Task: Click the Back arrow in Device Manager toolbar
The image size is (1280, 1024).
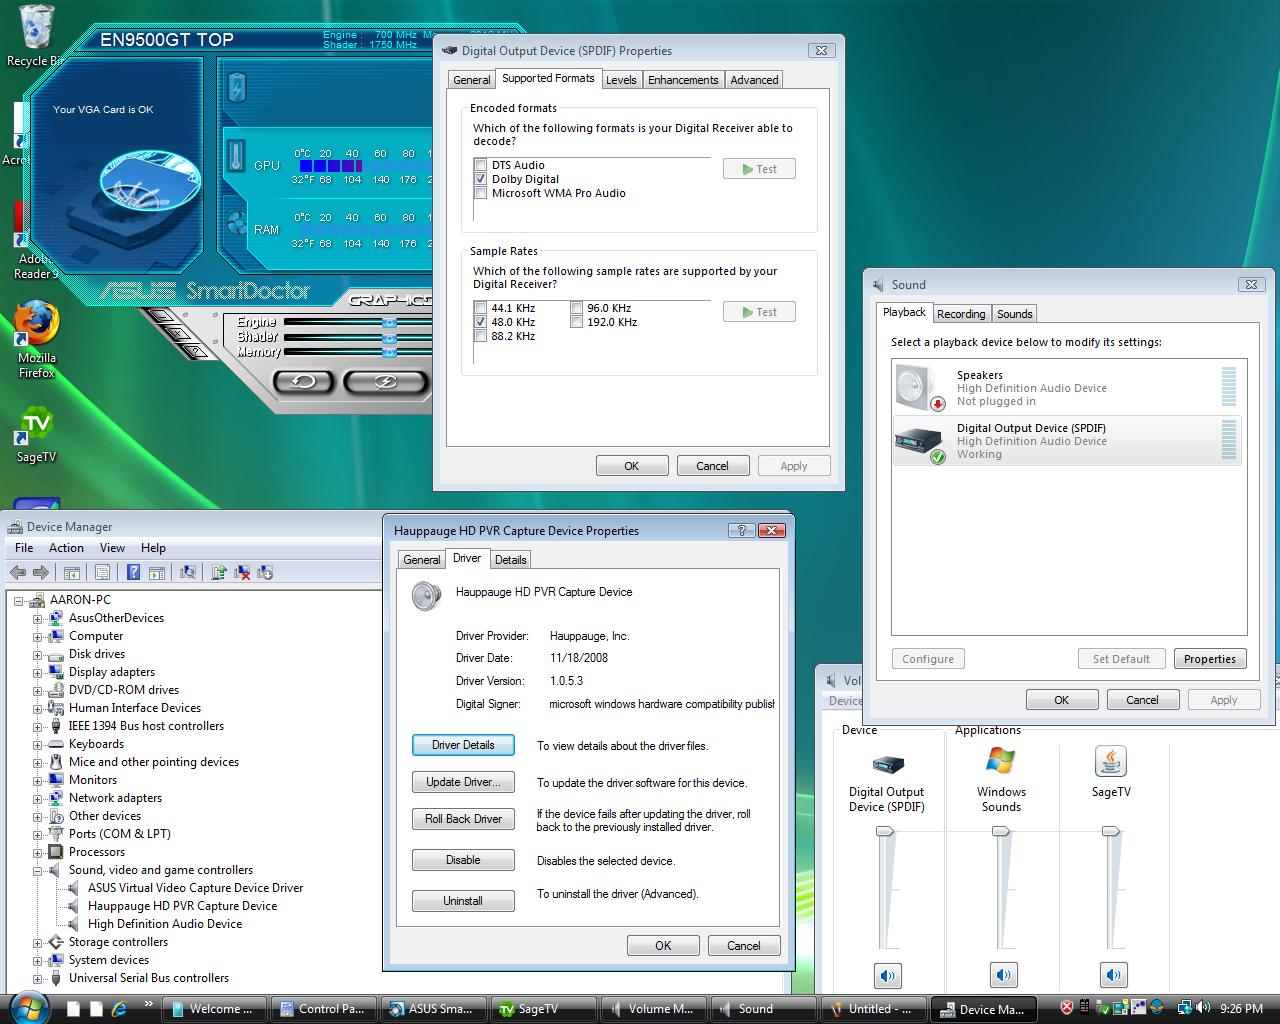Action: 17,572
